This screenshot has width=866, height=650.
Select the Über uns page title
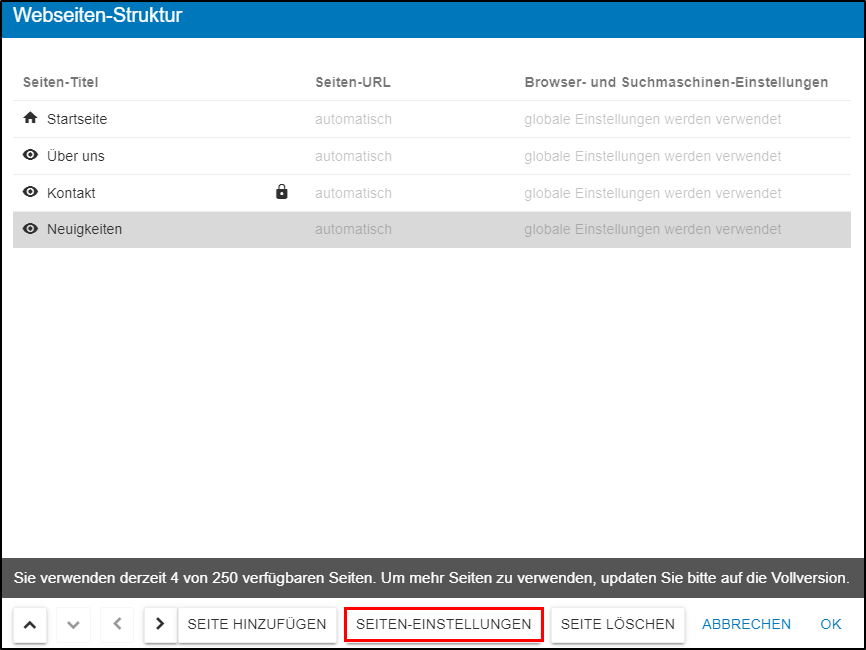click(76, 156)
